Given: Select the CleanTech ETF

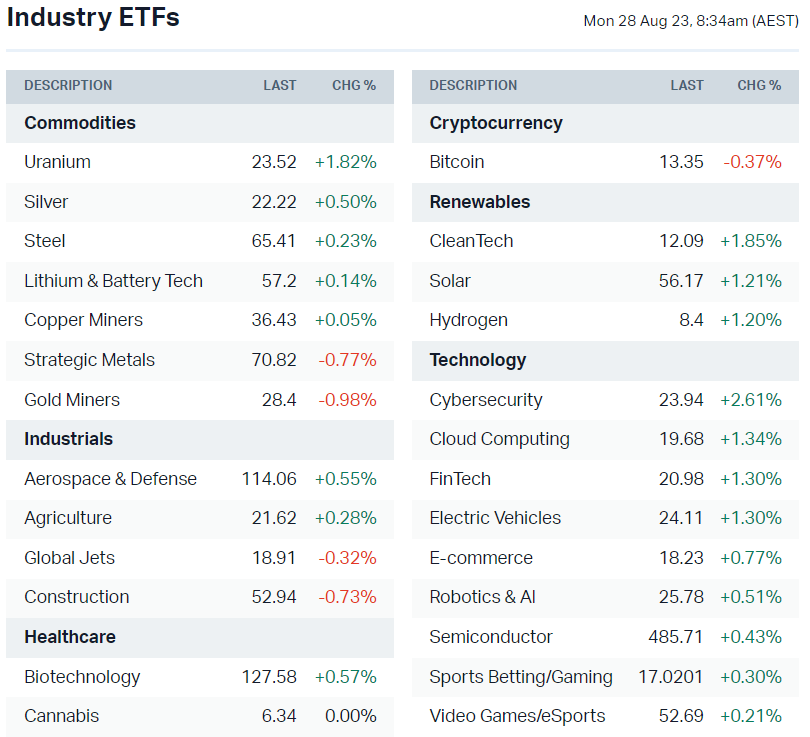Looking at the screenshot, I should (471, 241).
